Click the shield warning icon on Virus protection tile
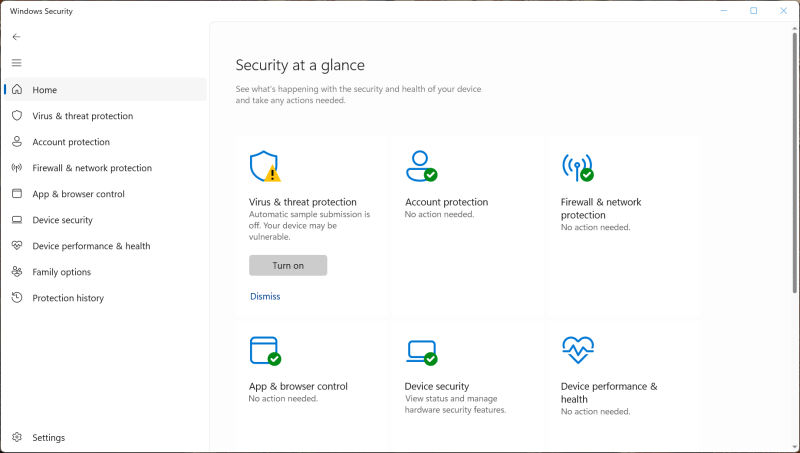 click(265, 167)
